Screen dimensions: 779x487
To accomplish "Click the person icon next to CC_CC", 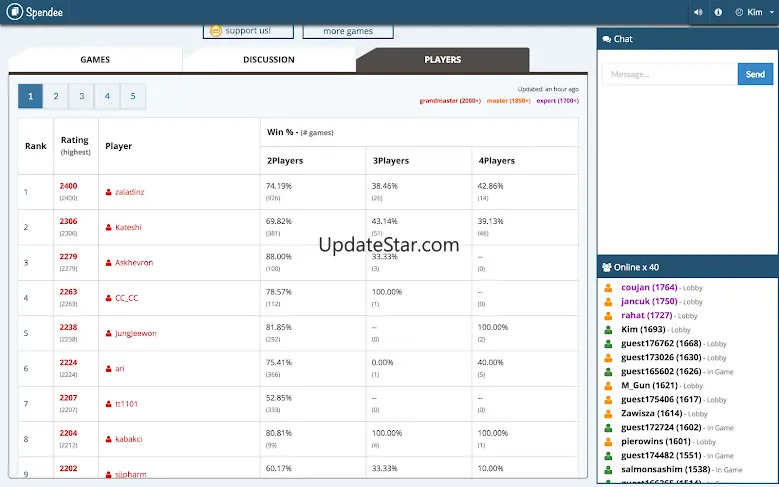I will tap(108, 298).
